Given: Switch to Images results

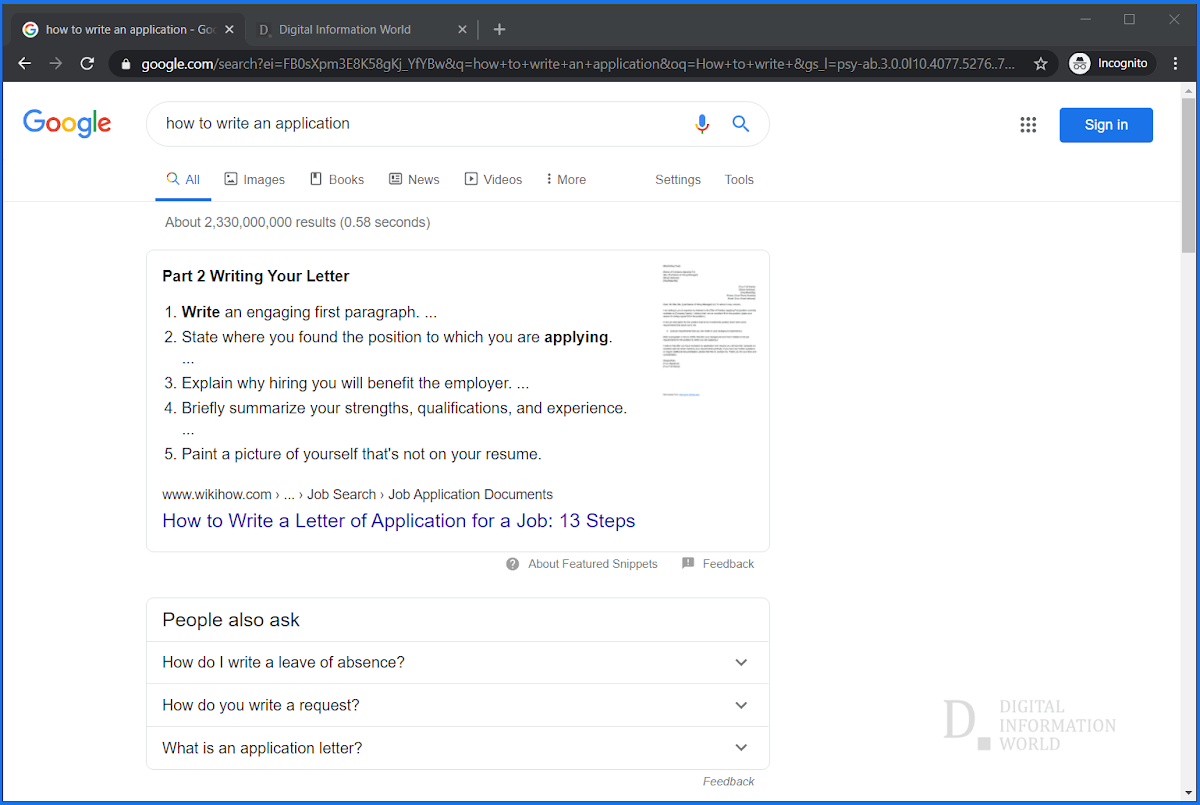Looking at the screenshot, I should [254, 180].
